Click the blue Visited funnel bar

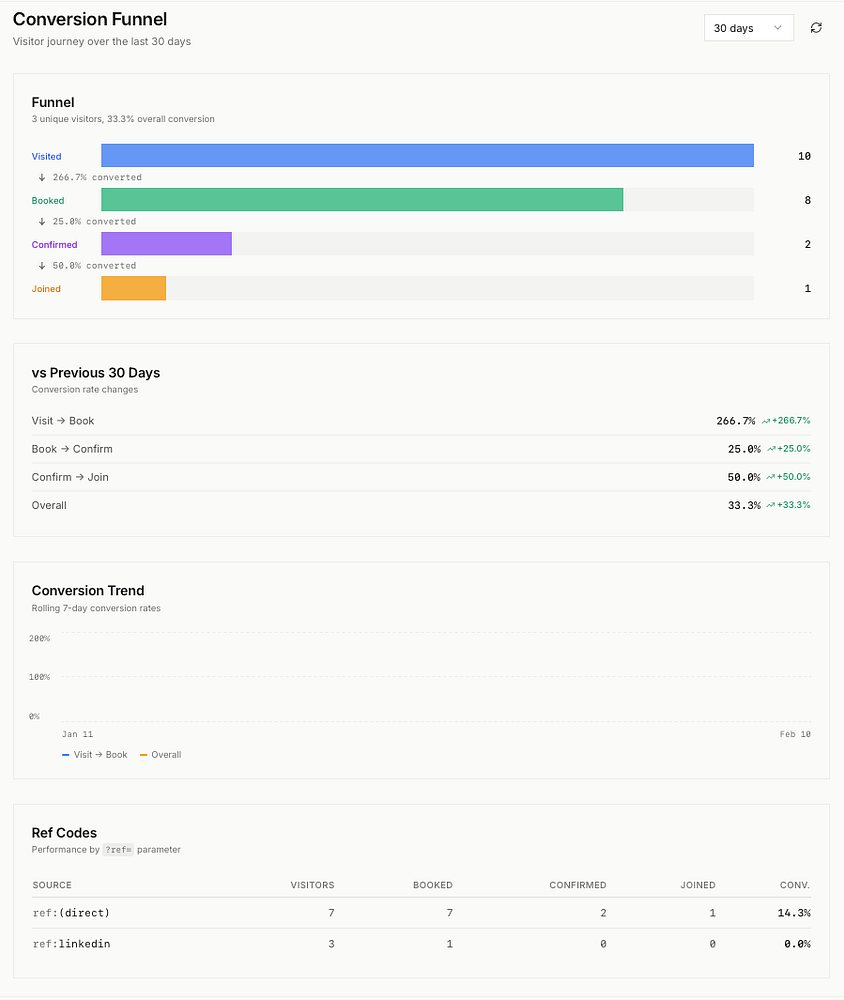coord(427,156)
